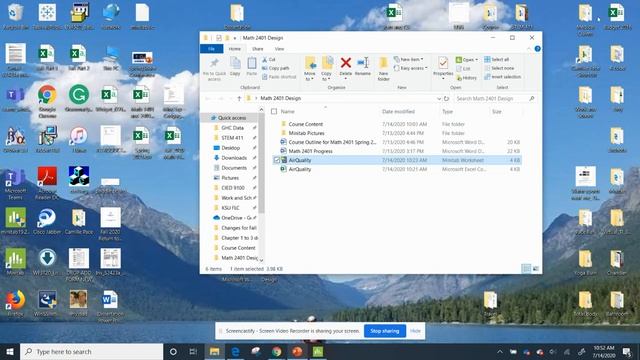Click the Search Math 2401 Design box

(x=494, y=98)
